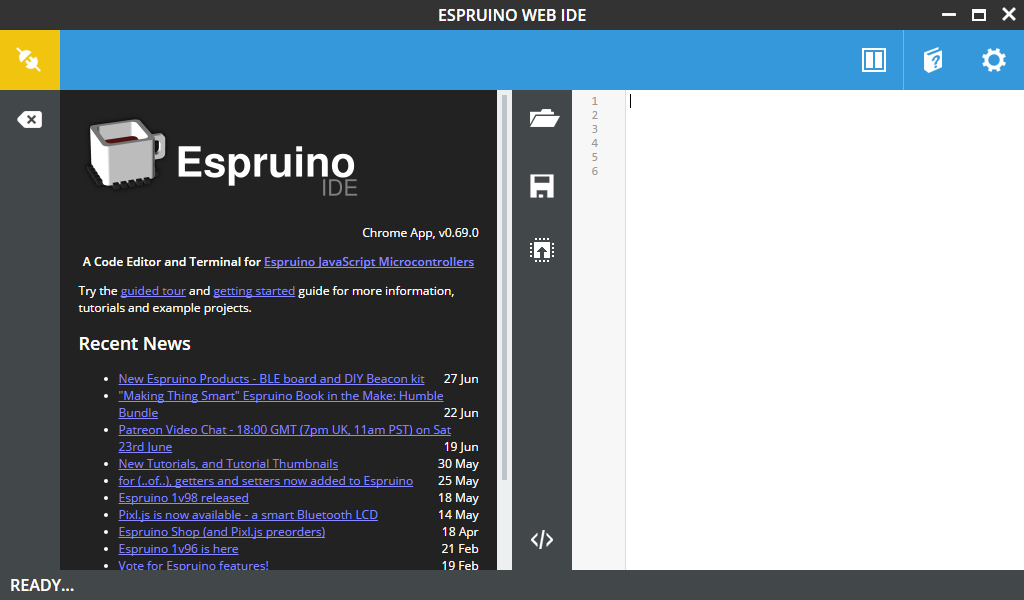Click the 27 Jun date entry
Image resolution: width=1024 pixels, height=600 pixels.
tap(461, 379)
